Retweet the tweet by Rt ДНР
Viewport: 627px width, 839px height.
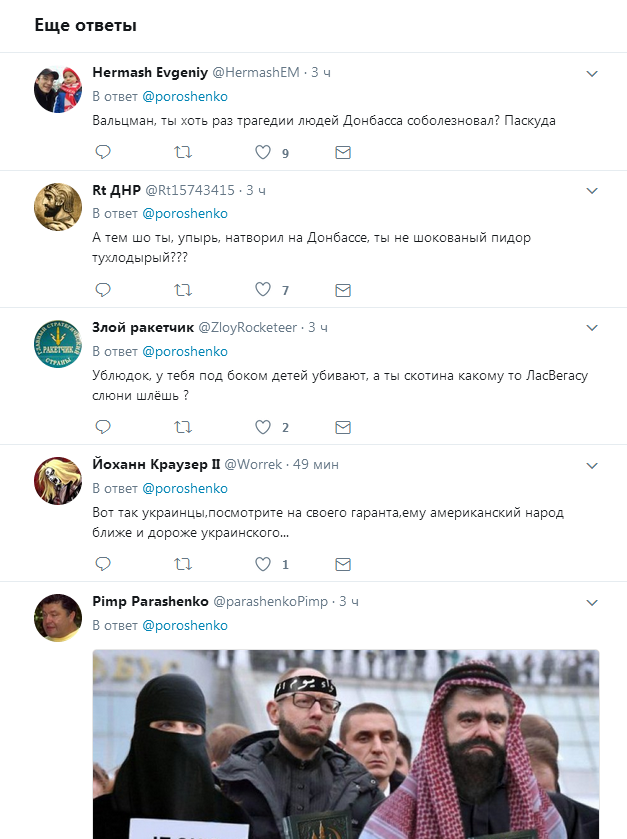183,289
